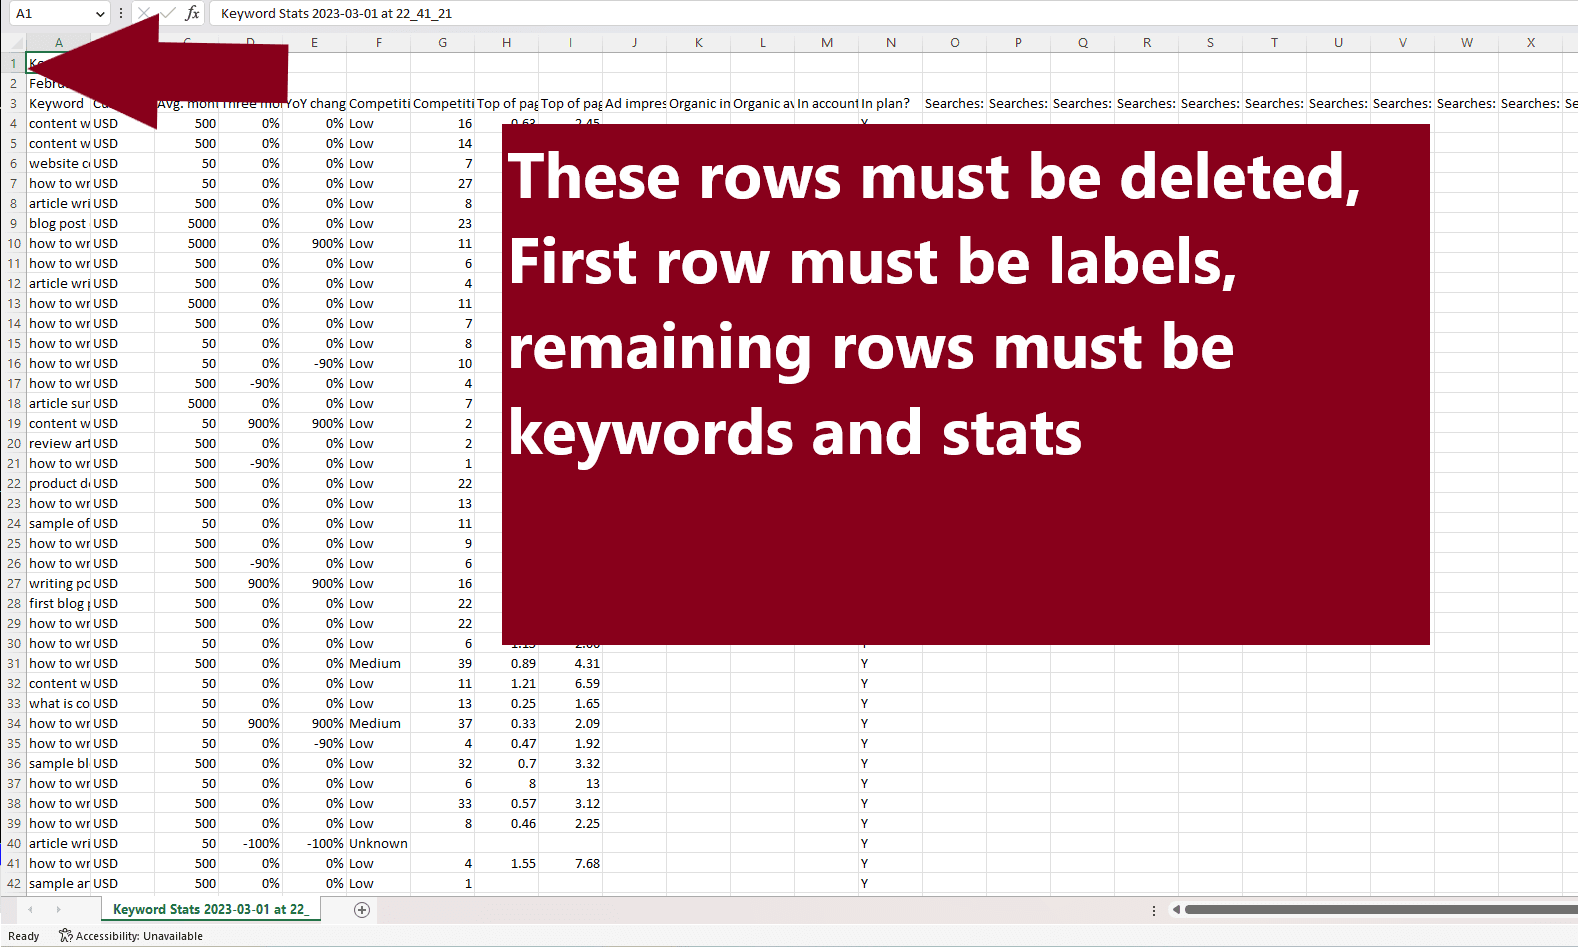
Task: Select column F header
Action: 378,42
